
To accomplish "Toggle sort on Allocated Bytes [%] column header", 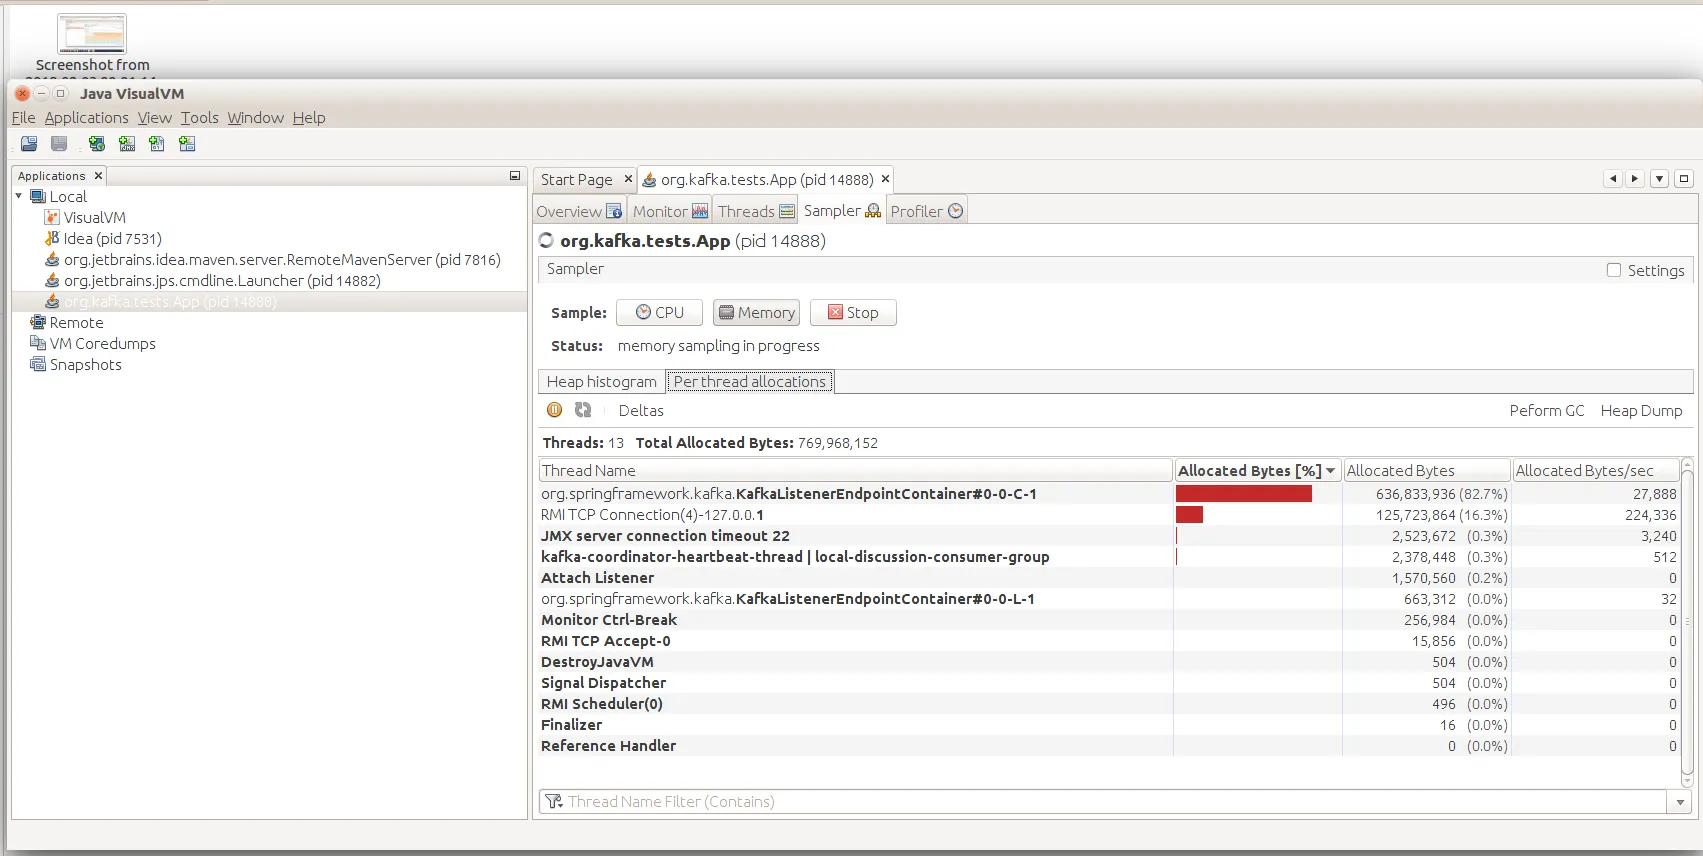I will 1257,470.
